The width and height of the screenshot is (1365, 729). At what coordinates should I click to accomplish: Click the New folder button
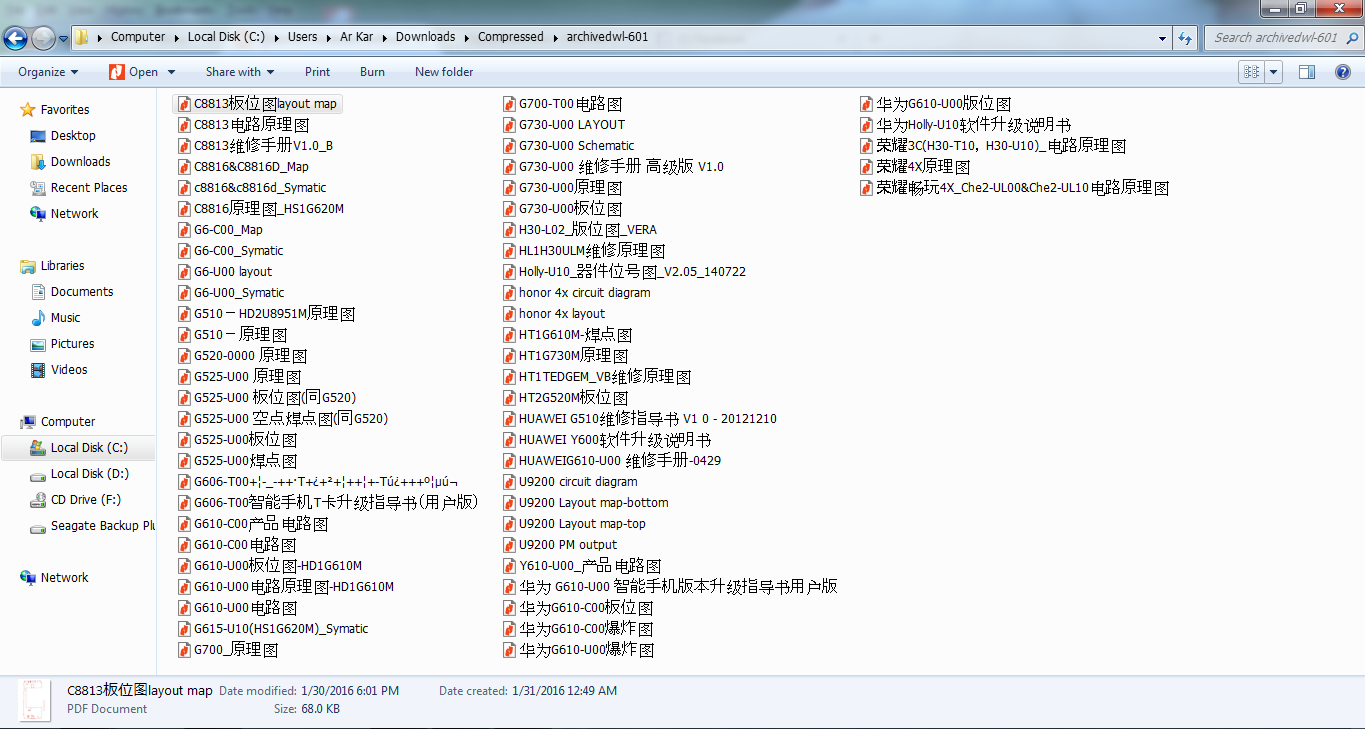coord(443,71)
